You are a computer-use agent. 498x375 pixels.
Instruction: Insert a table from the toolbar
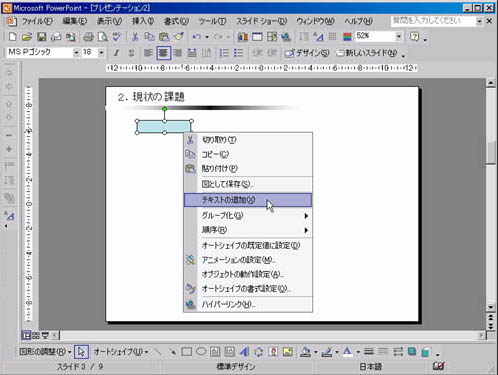pos(257,37)
